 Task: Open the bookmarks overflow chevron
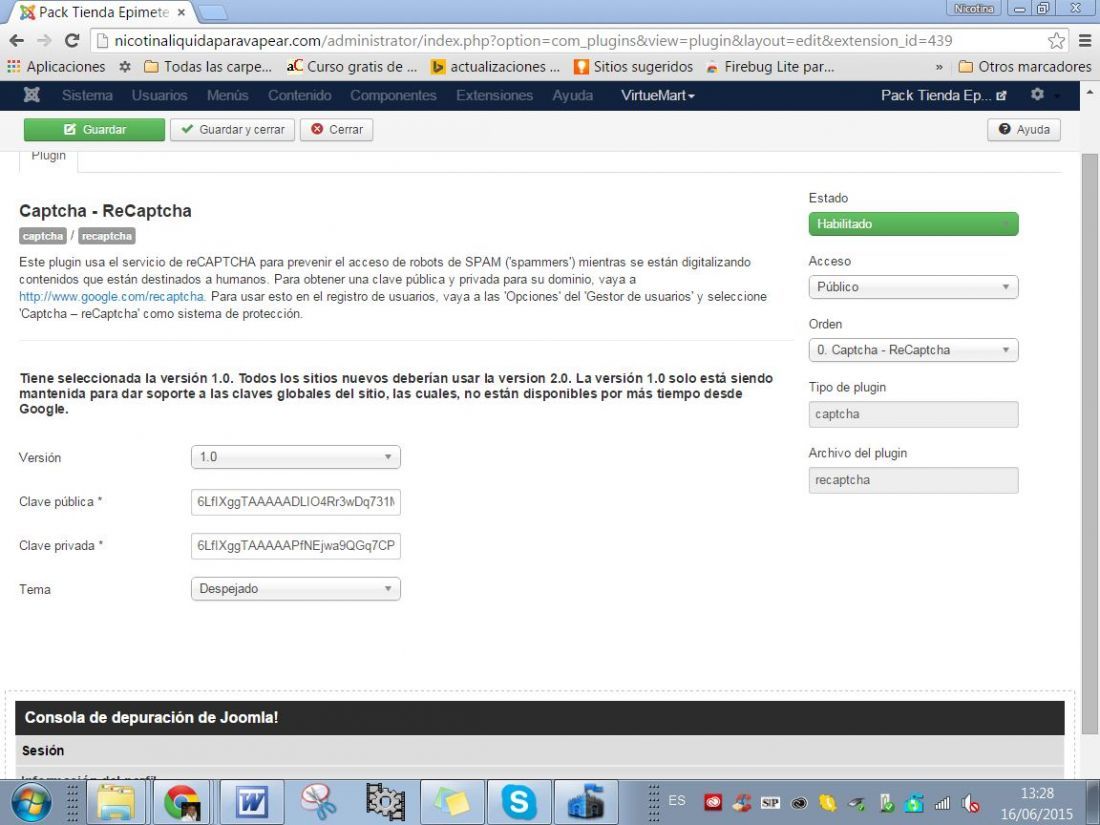(939, 67)
